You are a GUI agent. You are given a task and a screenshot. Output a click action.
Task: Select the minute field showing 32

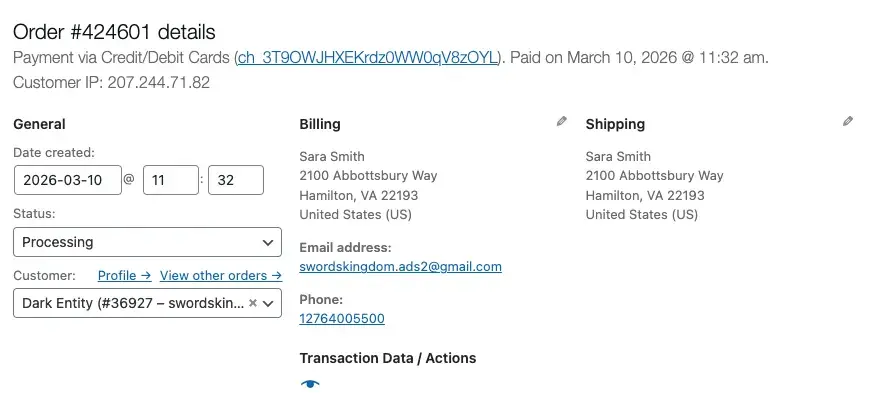click(235, 180)
